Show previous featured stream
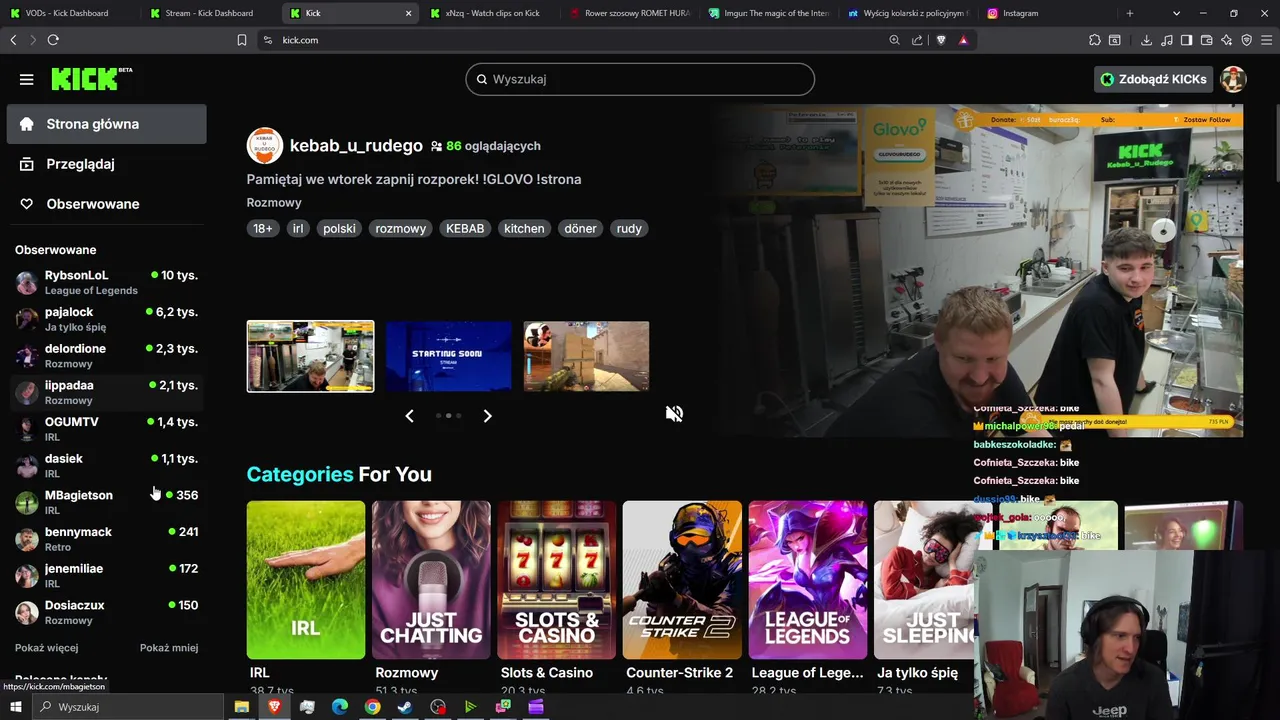 point(409,415)
